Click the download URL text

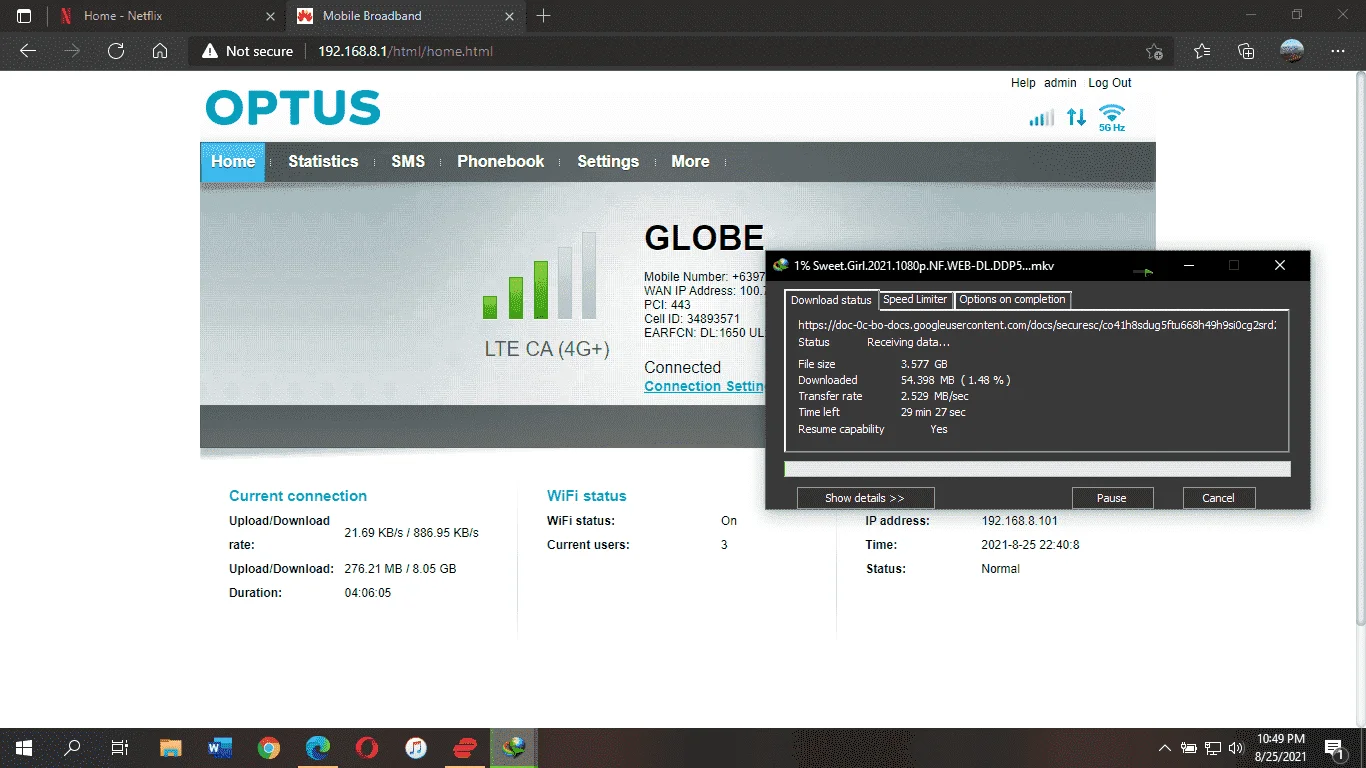pyautogui.click(x=1037, y=325)
